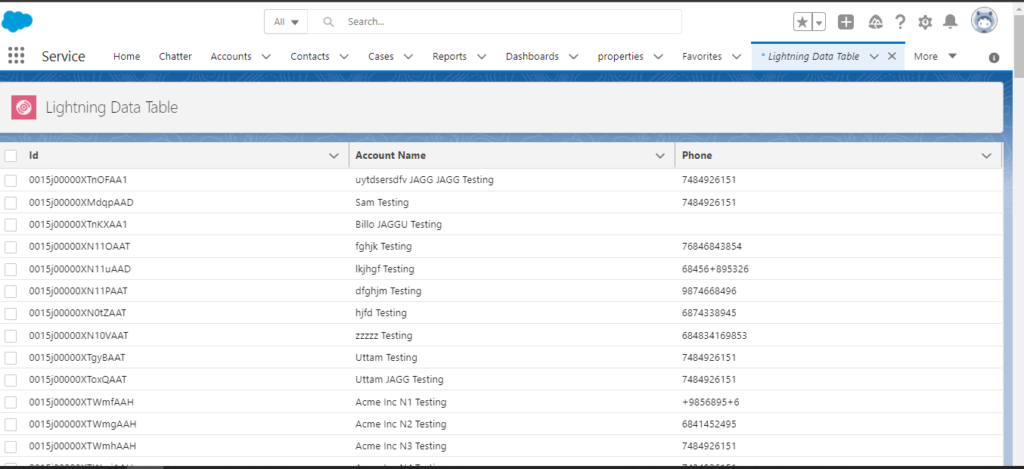
Task: Open the Id column actions chevron
Action: coord(334,155)
